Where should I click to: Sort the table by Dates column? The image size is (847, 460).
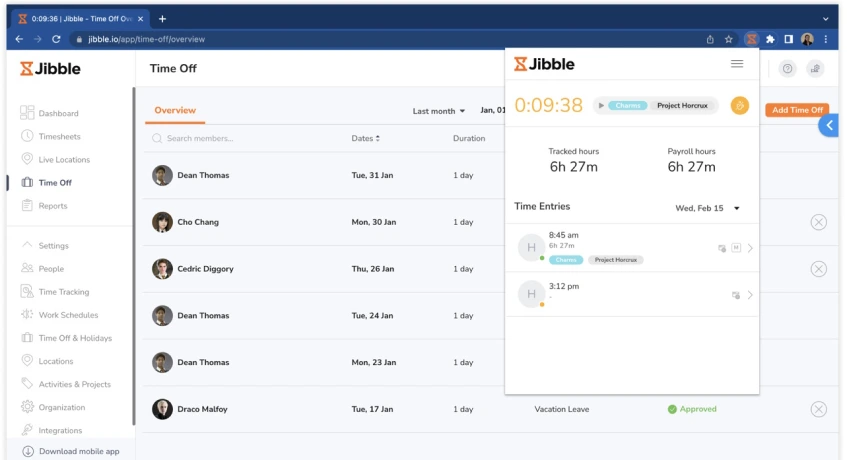click(365, 138)
